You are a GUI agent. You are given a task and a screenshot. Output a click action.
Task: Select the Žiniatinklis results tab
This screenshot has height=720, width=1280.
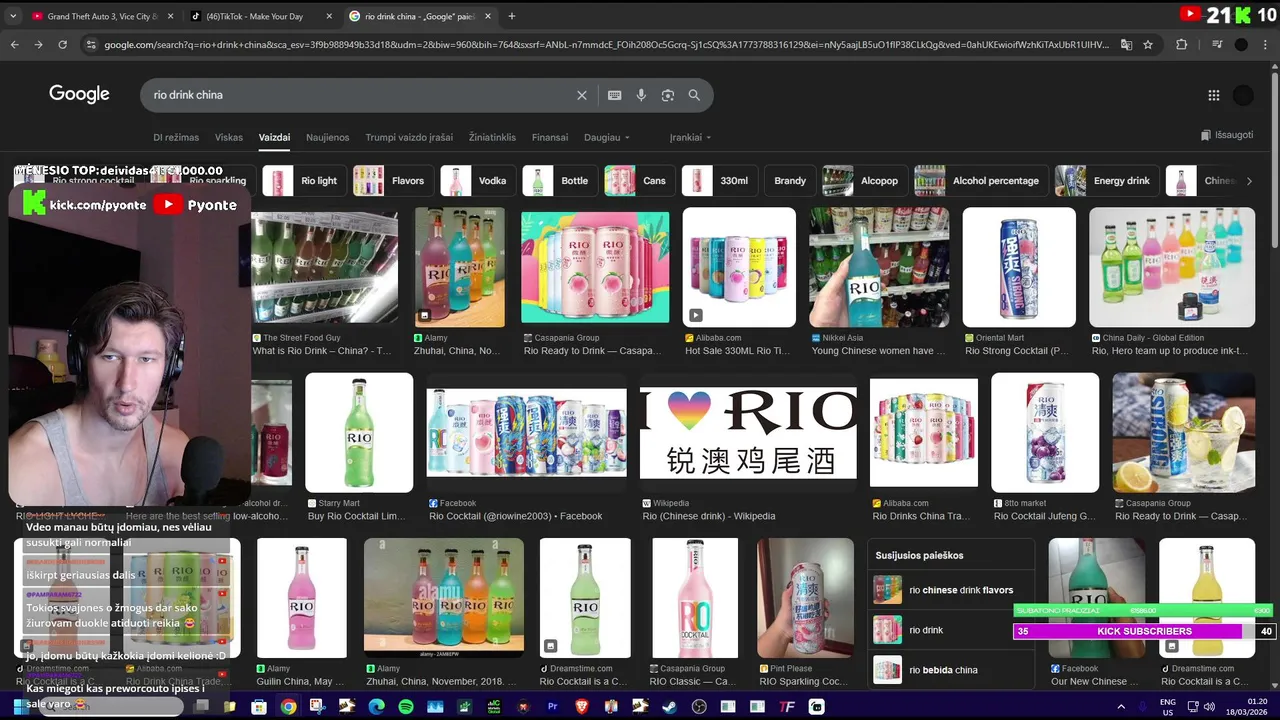(492, 137)
